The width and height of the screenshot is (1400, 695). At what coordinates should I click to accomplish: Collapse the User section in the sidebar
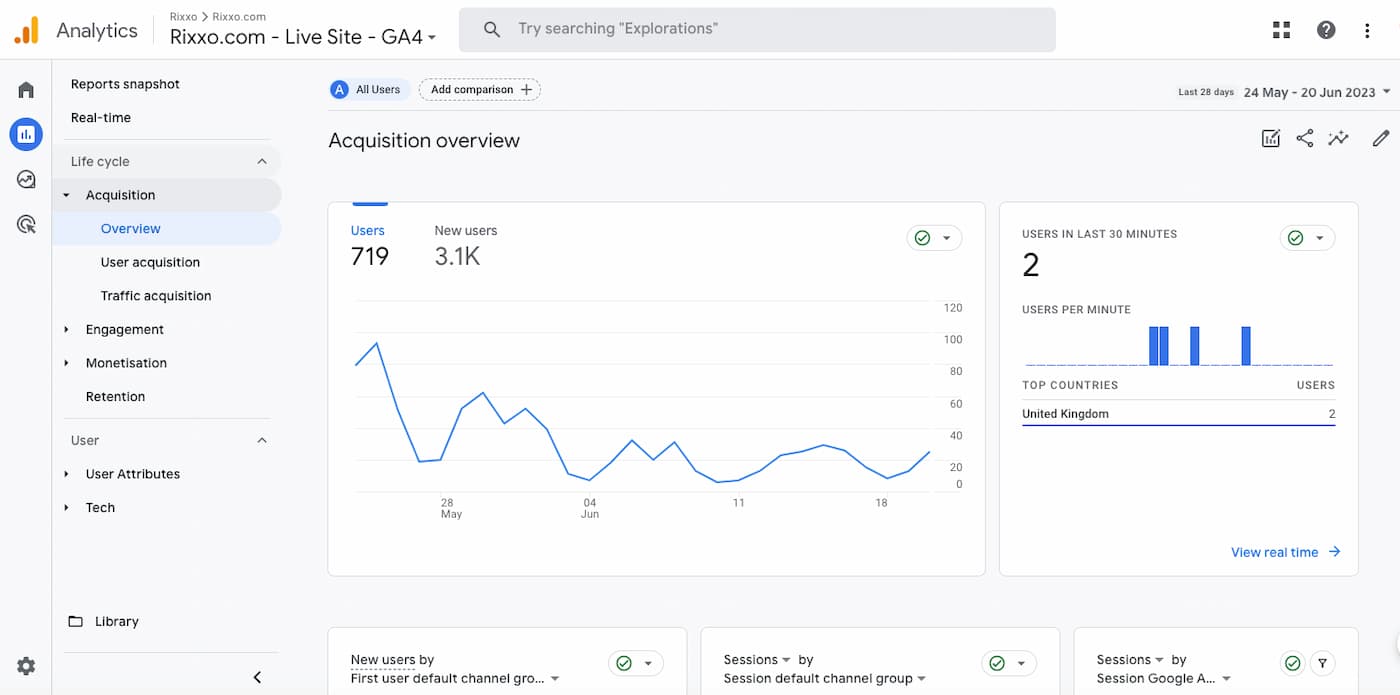click(x=262, y=440)
